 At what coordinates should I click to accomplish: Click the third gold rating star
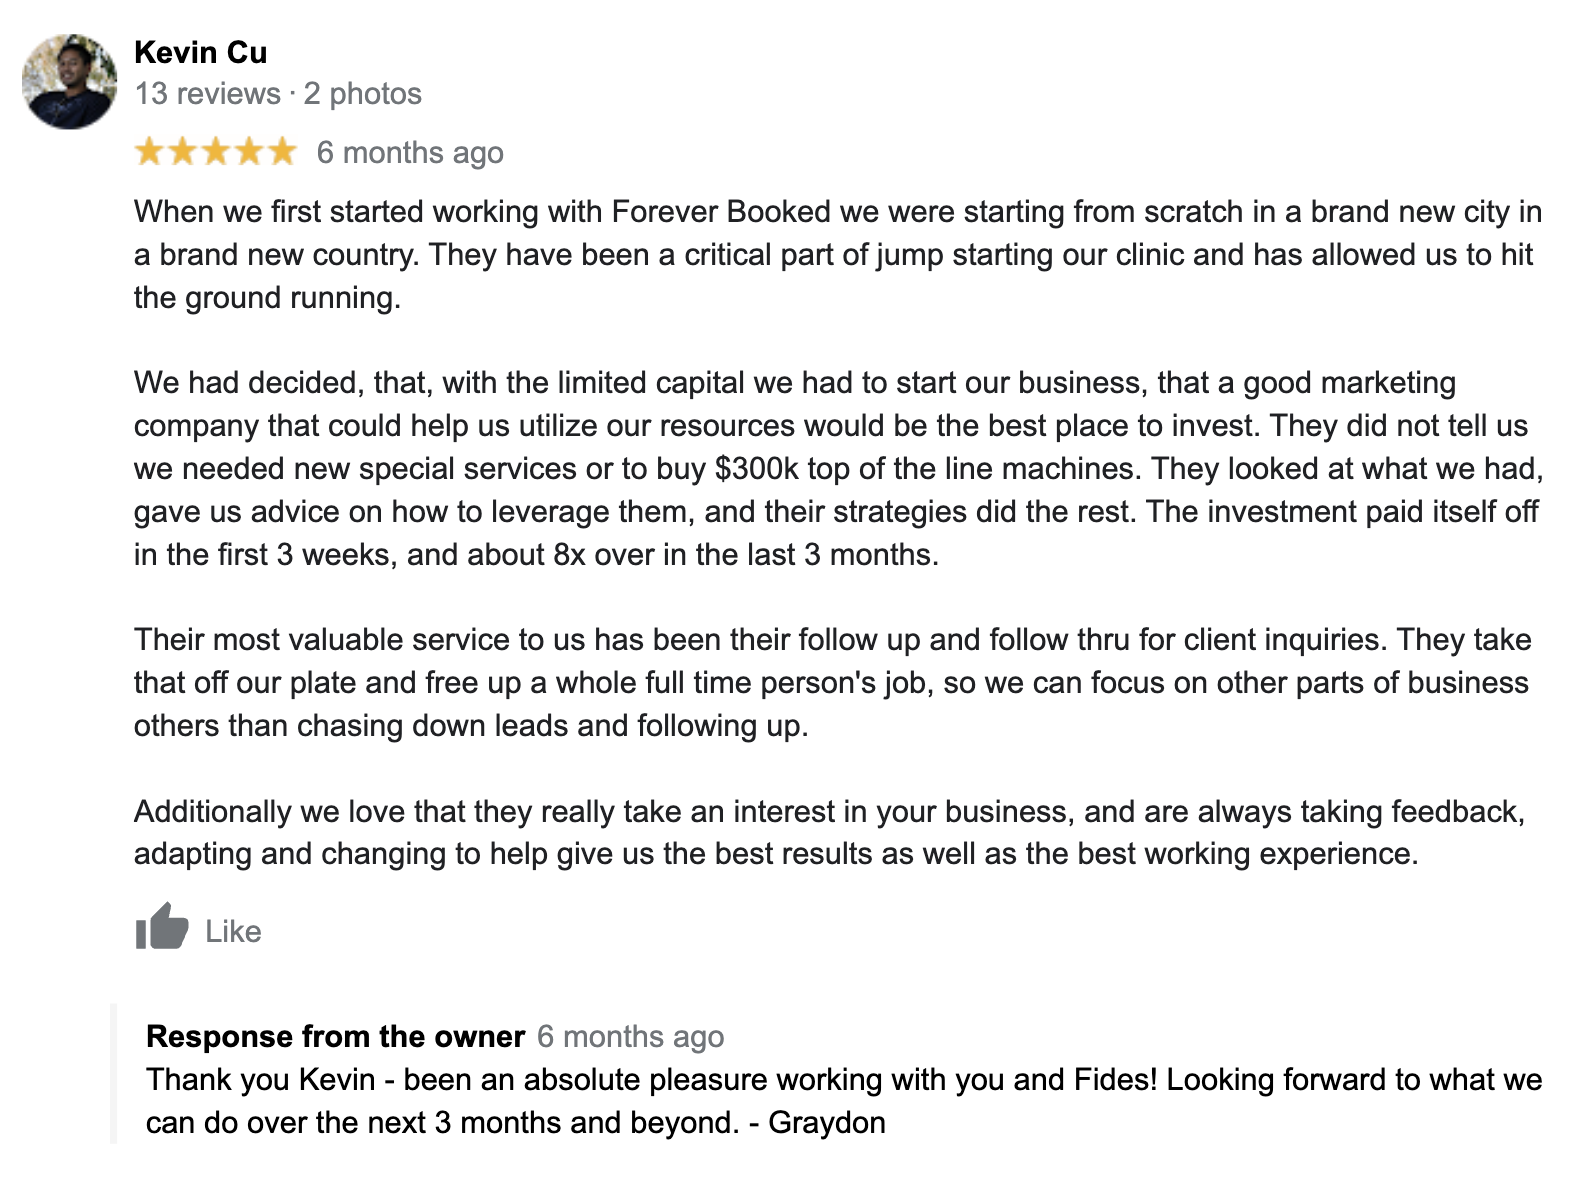pos(216,152)
